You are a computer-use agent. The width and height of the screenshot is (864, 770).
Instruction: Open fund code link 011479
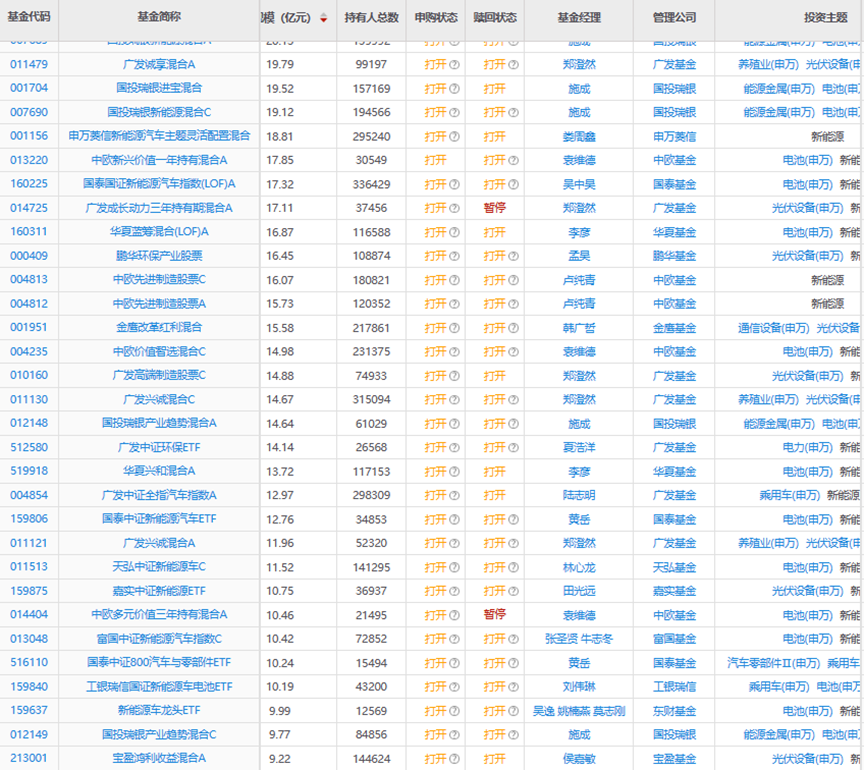tap(29, 64)
